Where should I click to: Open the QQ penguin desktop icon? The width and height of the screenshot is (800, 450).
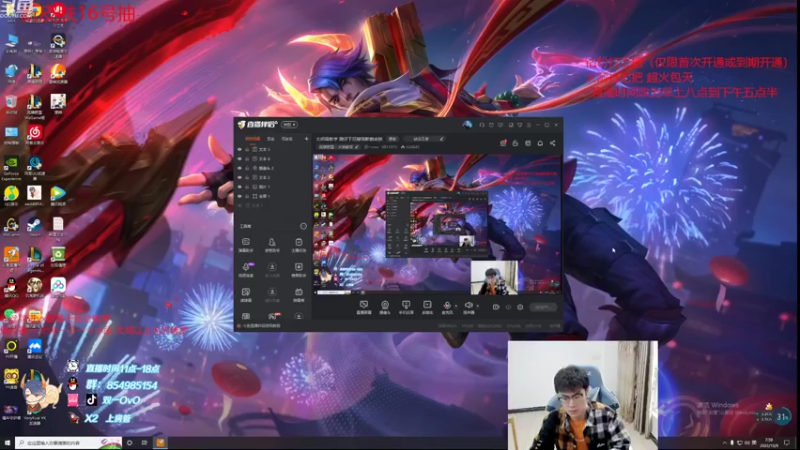[11, 288]
